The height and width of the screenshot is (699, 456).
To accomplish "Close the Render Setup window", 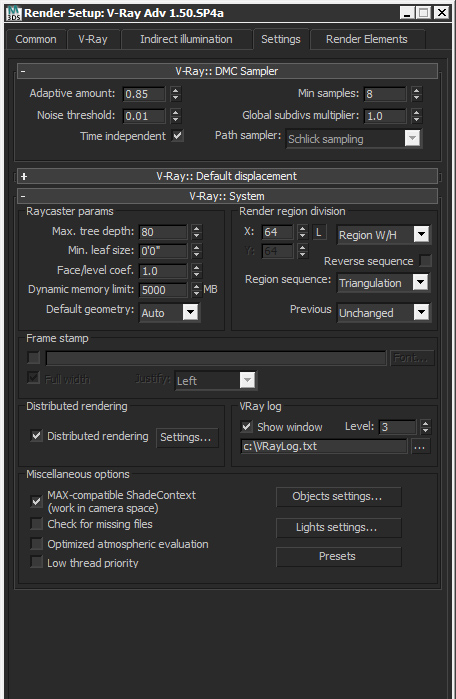I will coord(441,12).
